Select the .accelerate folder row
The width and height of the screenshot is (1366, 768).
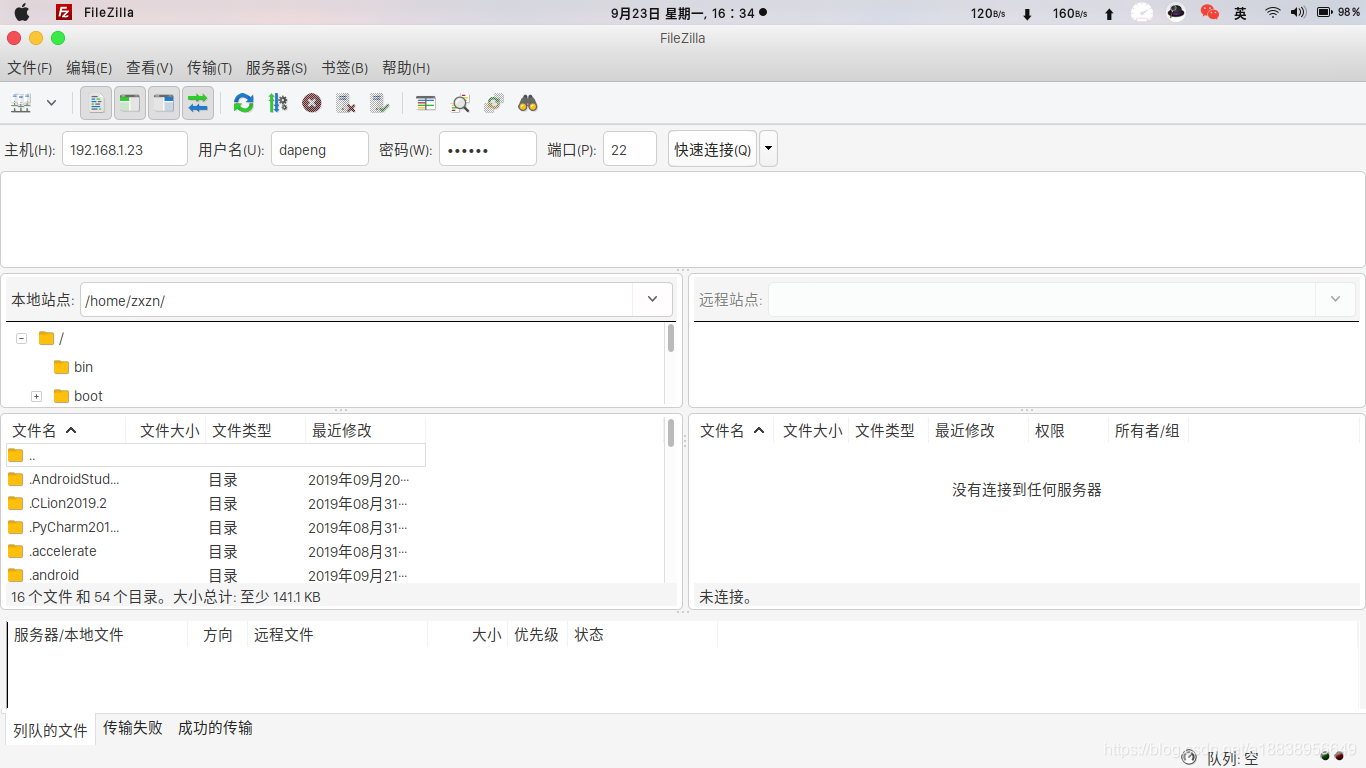216,551
